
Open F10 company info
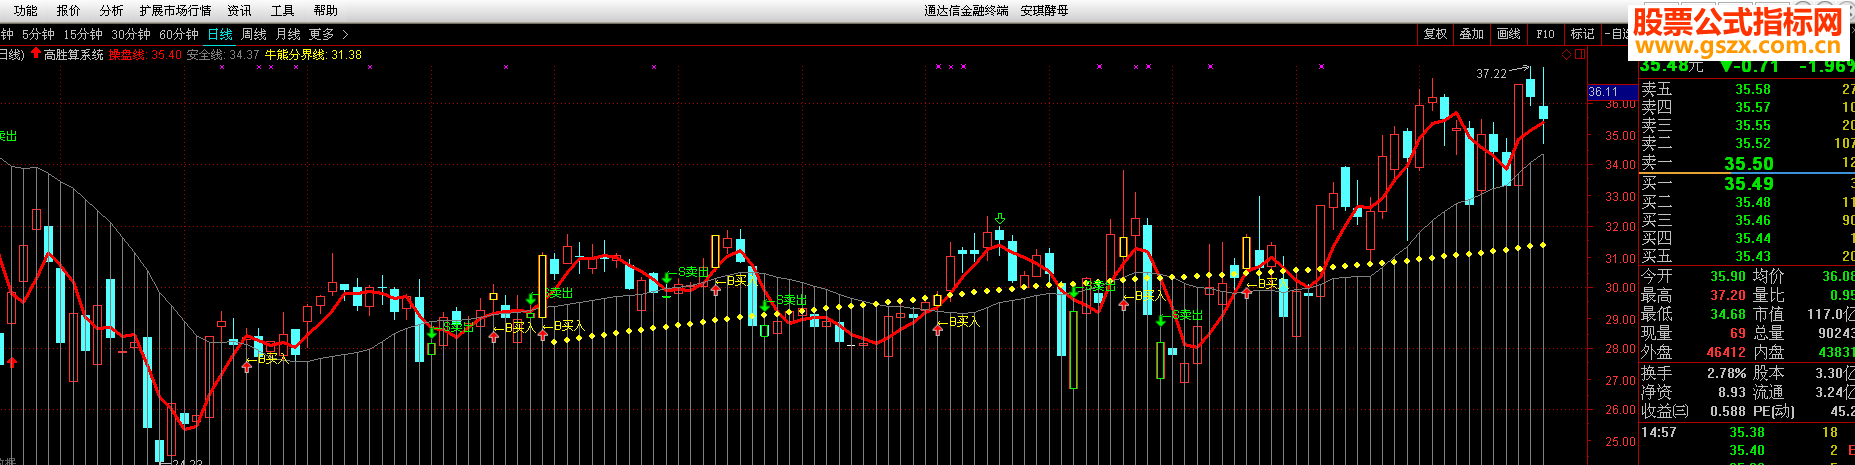(1545, 34)
